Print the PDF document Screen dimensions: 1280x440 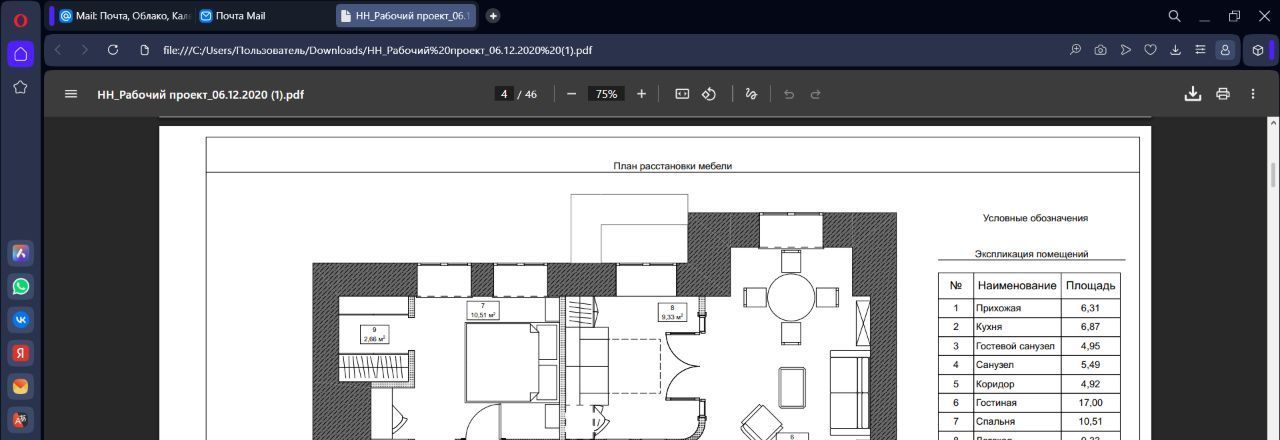[x=1222, y=94]
